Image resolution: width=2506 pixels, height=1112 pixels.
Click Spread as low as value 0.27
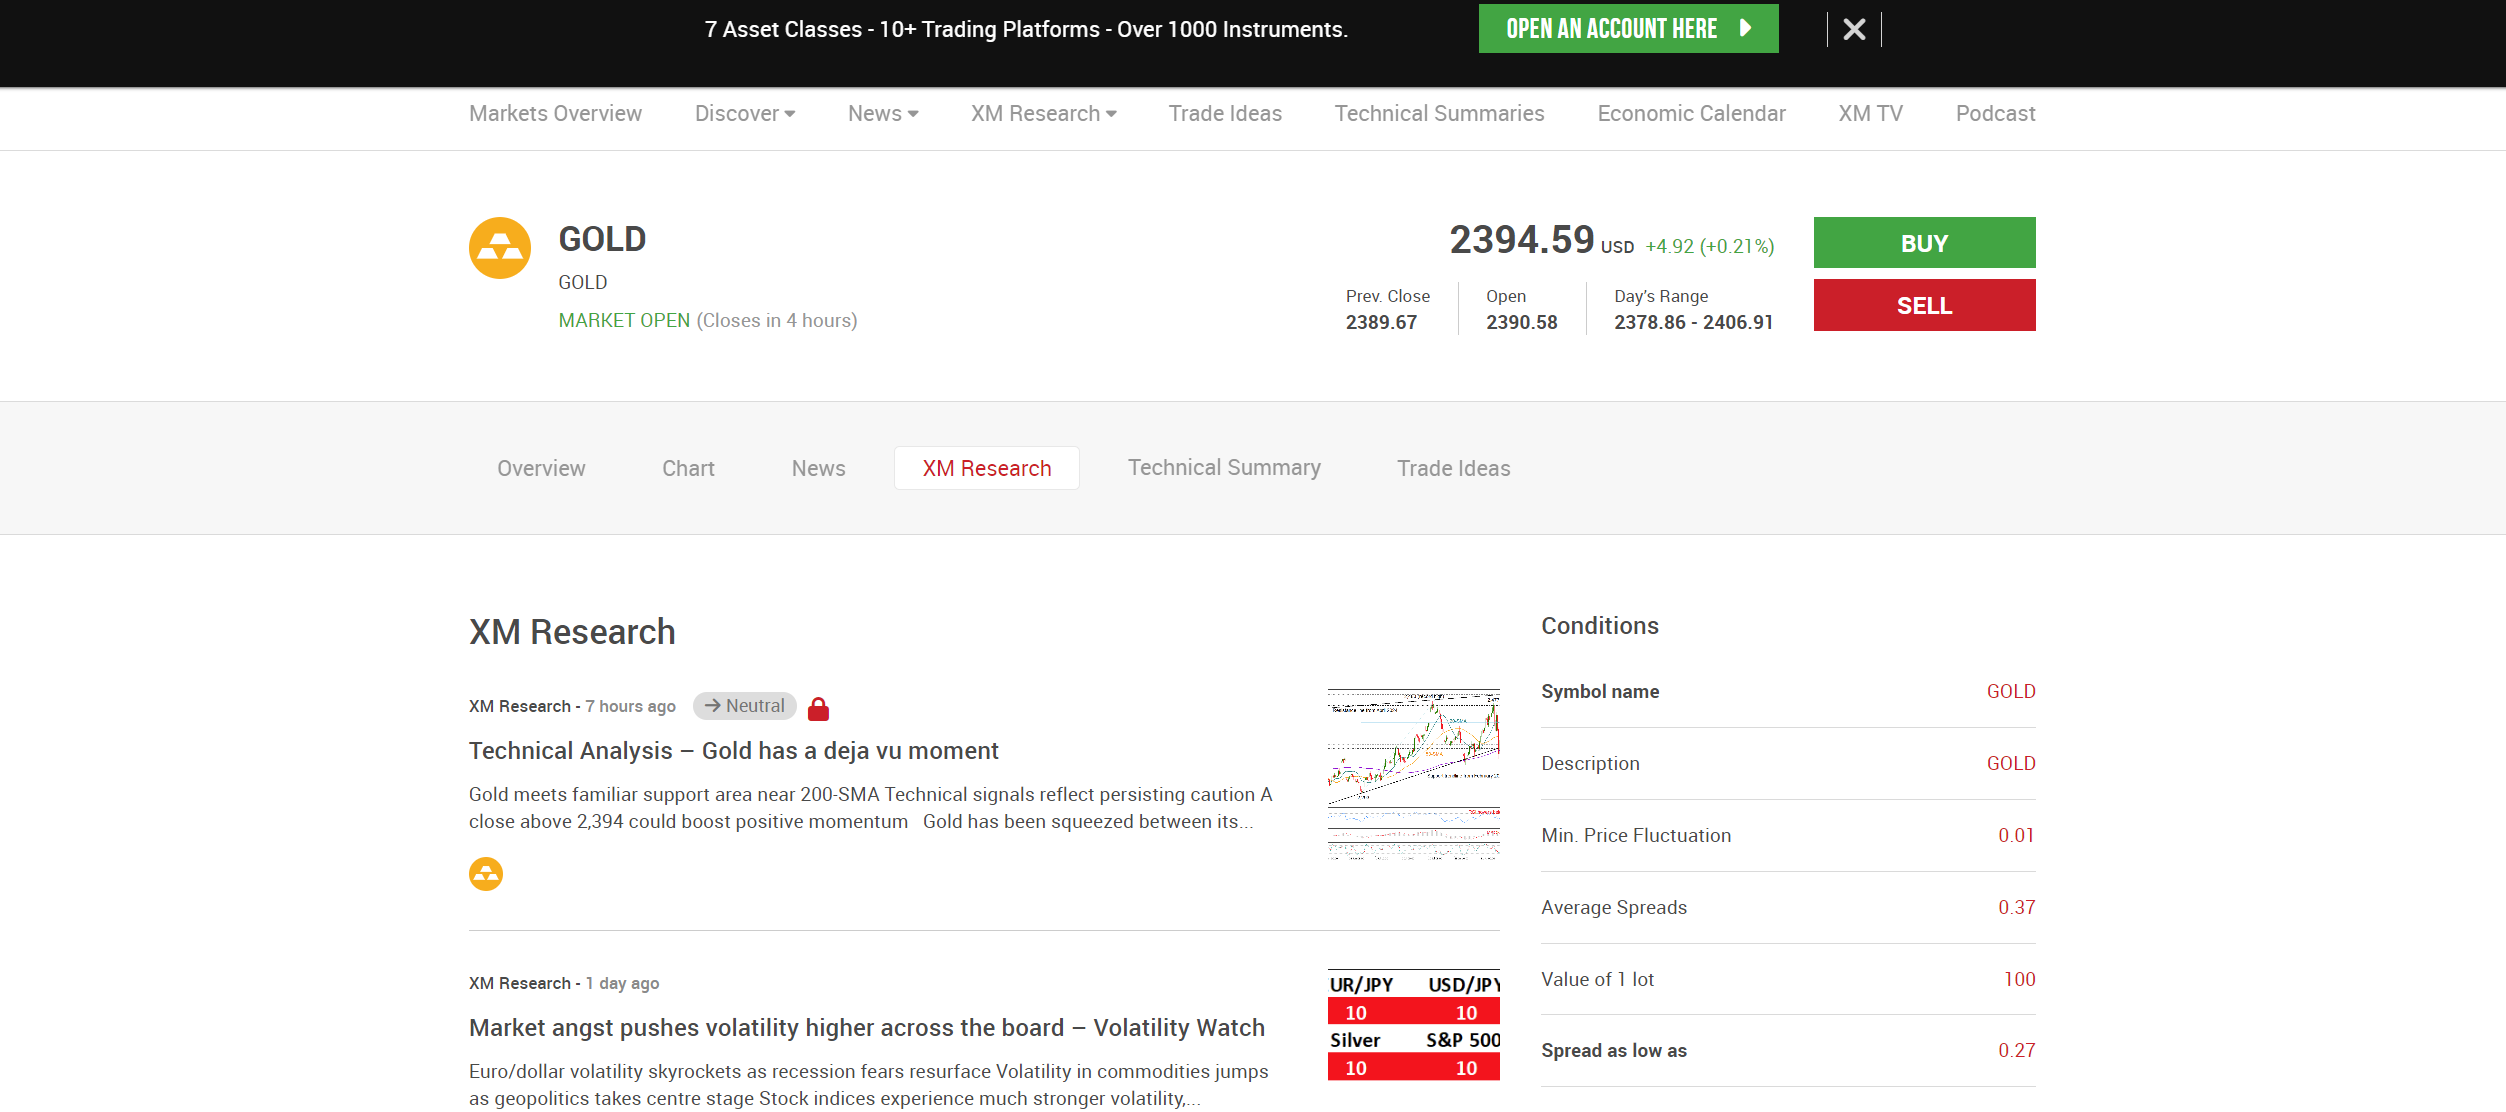pyautogui.click(x=2016, y=1050)
